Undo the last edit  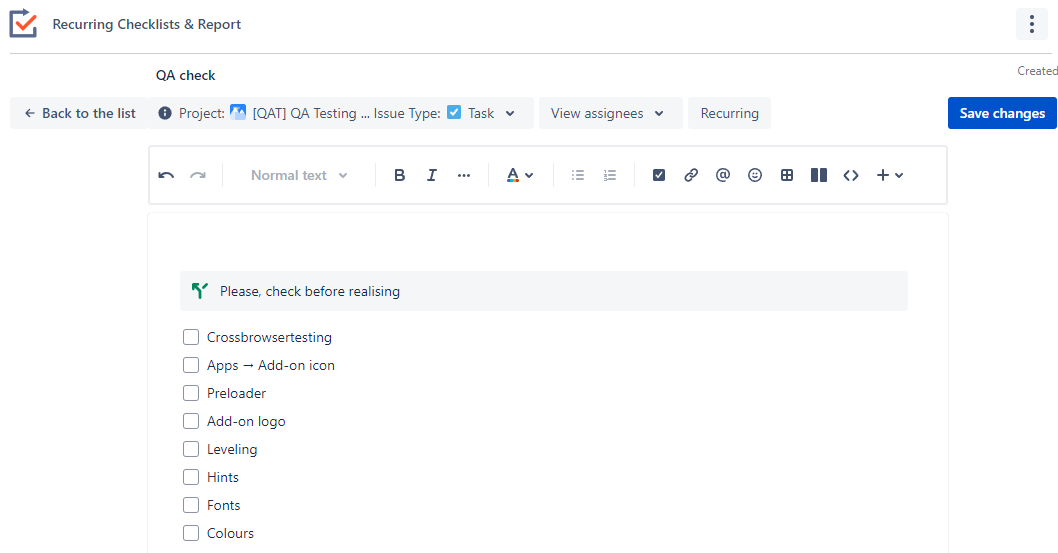166,175
